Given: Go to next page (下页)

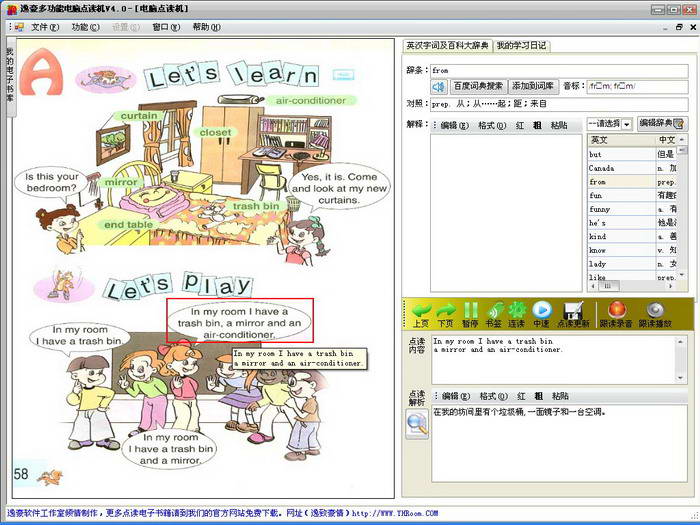Looking at the screenshot, I should (446, 315).
